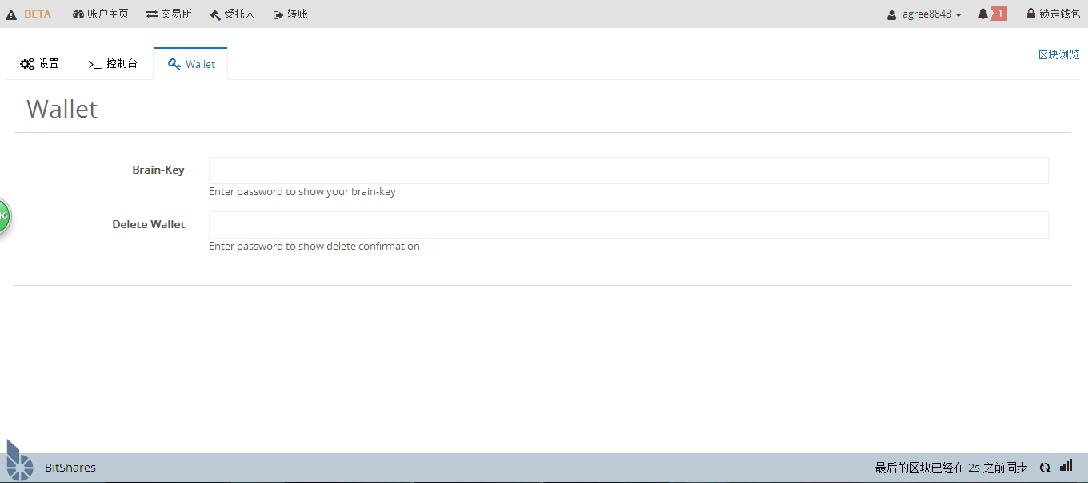Switch to the console prompt tab

(112, 63)
